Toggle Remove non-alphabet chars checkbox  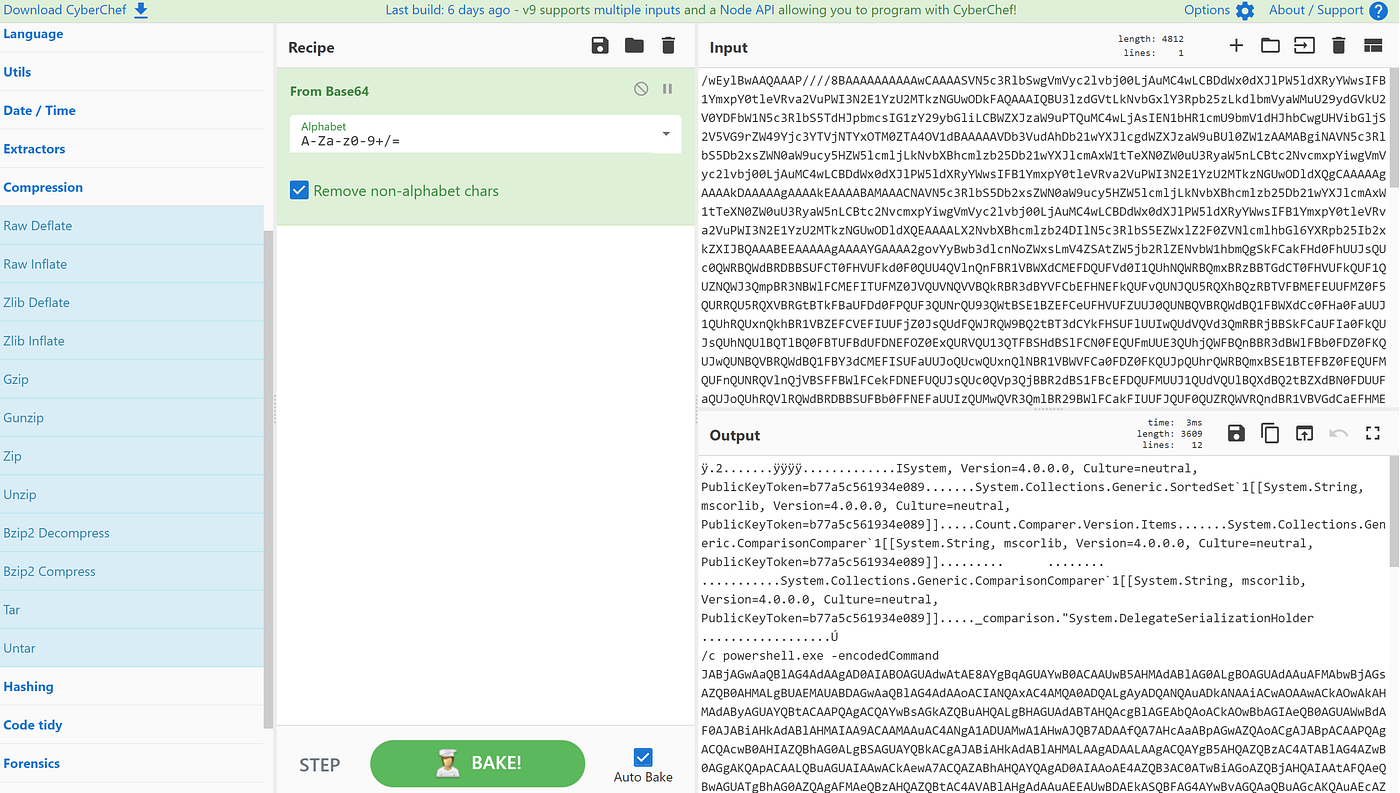click(299, 190)
